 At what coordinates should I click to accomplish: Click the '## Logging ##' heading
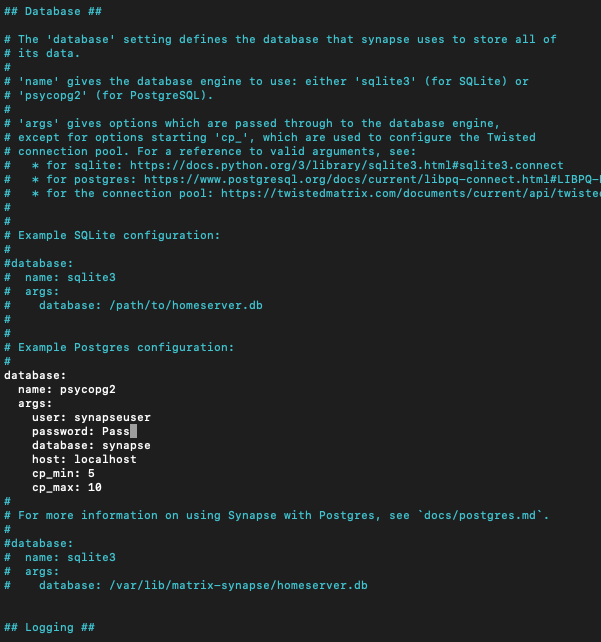click(50, 627)
